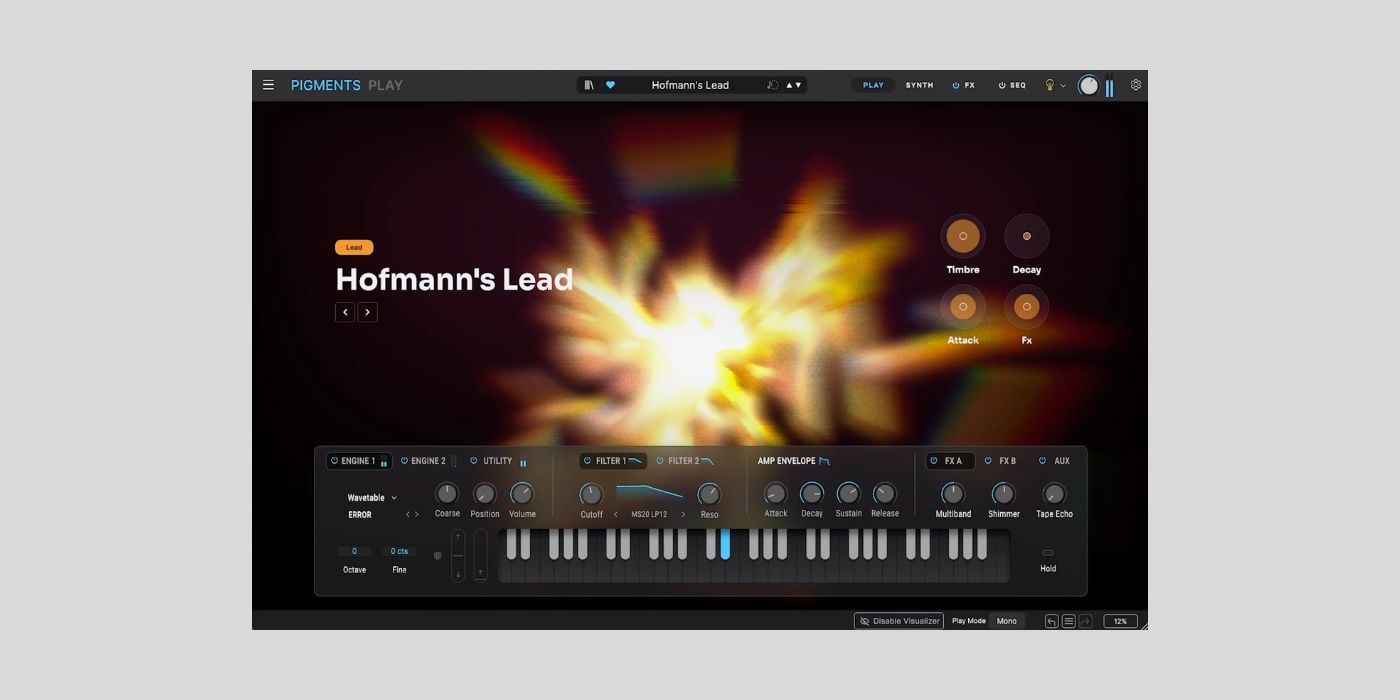Viewport: 1400px width, 700px height.
Task: Click the Shimmer effect knob
Action: coord(1003,493)
